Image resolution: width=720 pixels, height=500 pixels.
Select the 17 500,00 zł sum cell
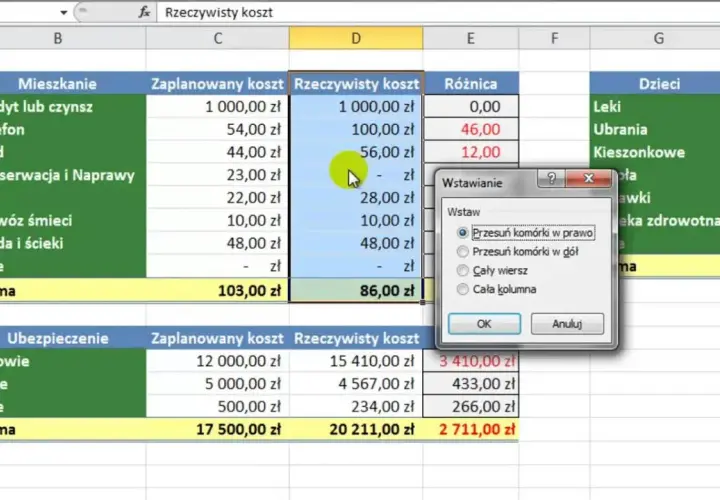click(218, 429)
